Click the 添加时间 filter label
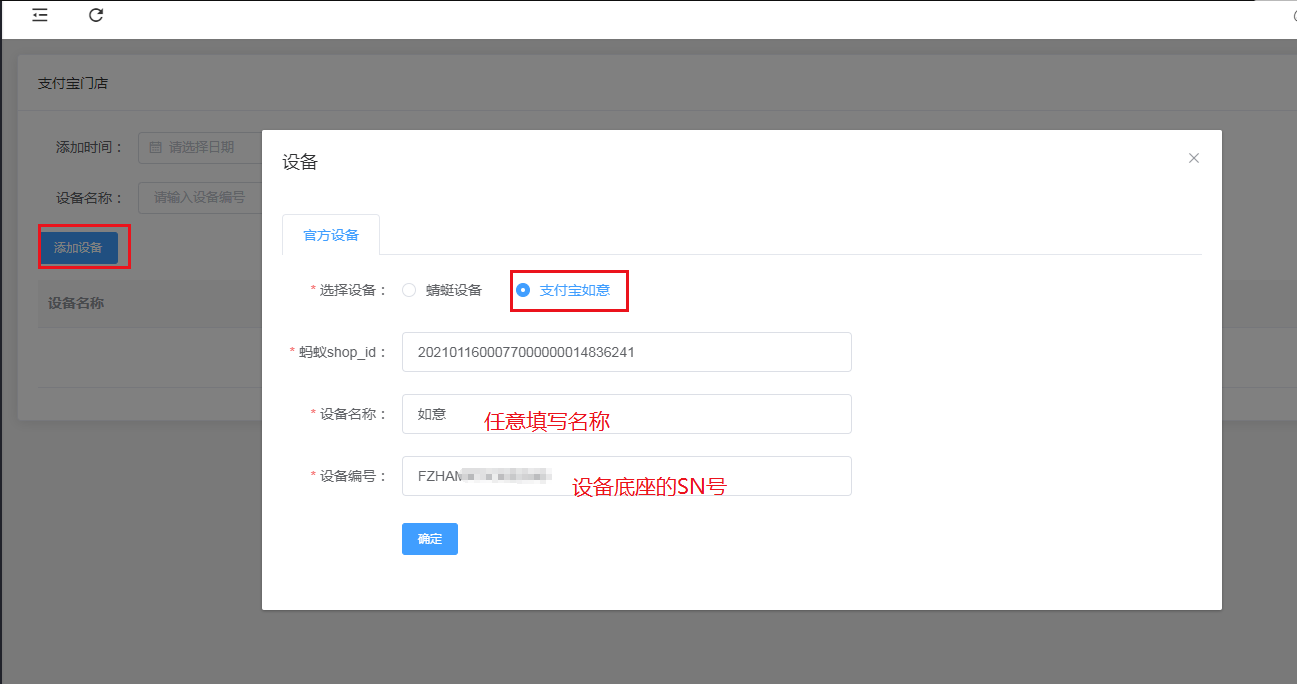Screen dimensions: 1297x684 89,147
